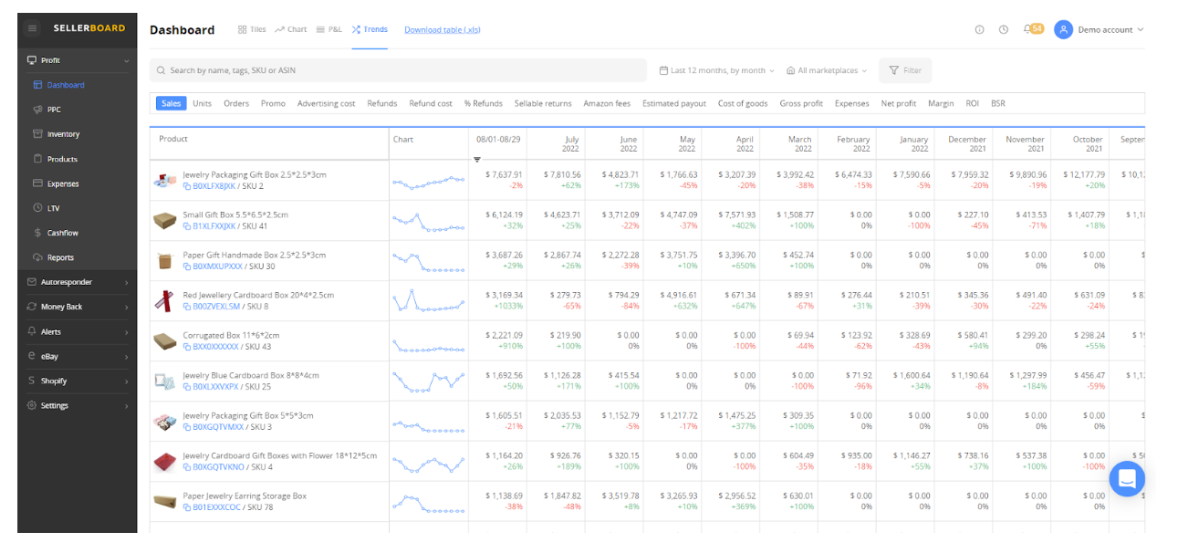Open the All marketplaces dropdown

pyautogui.click(x=826, y=71)
